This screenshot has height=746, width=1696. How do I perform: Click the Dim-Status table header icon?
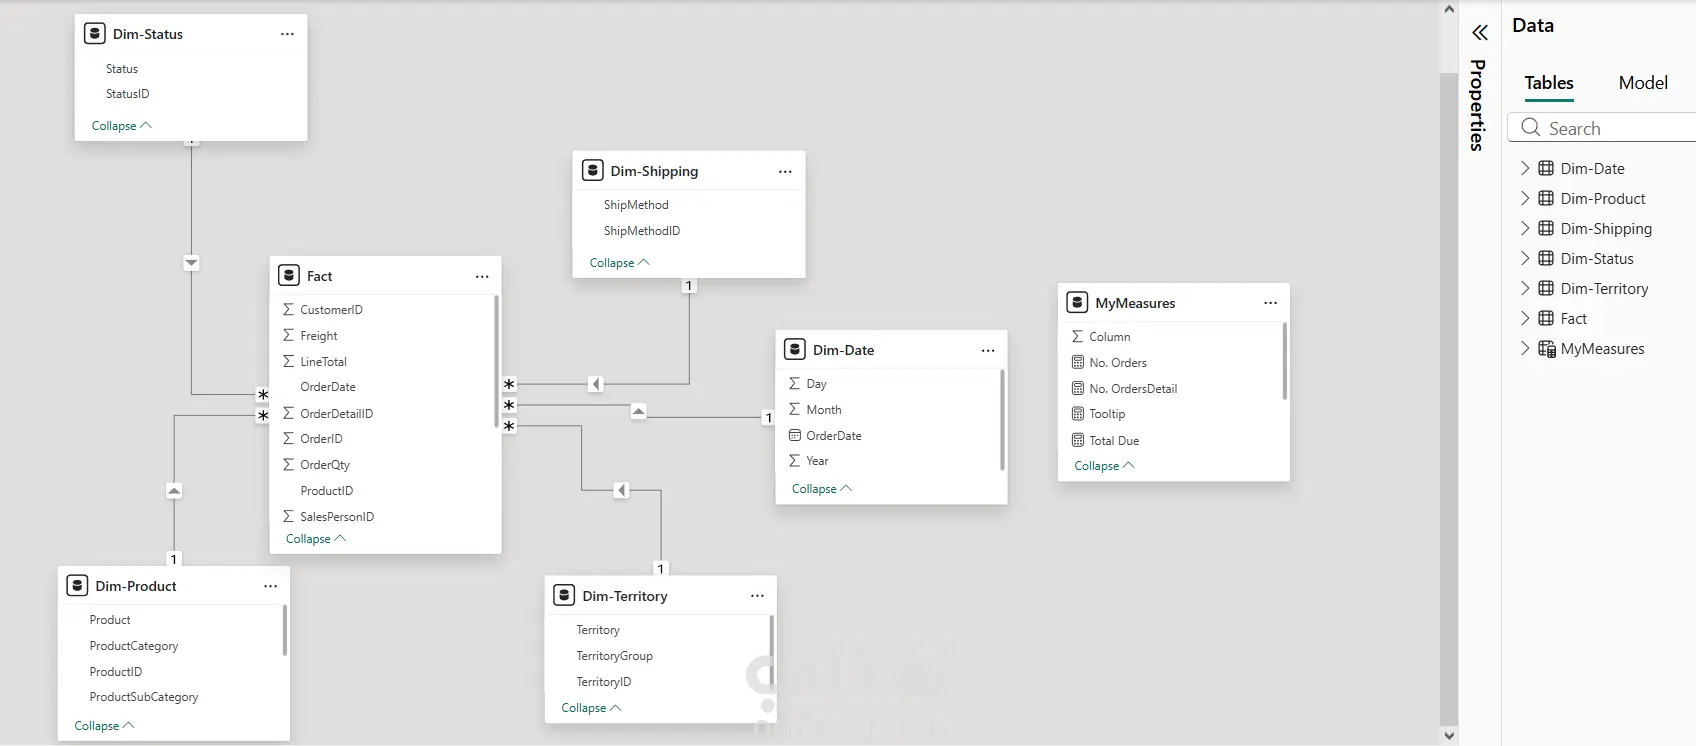pyautogui.click(x=94, y=34)
